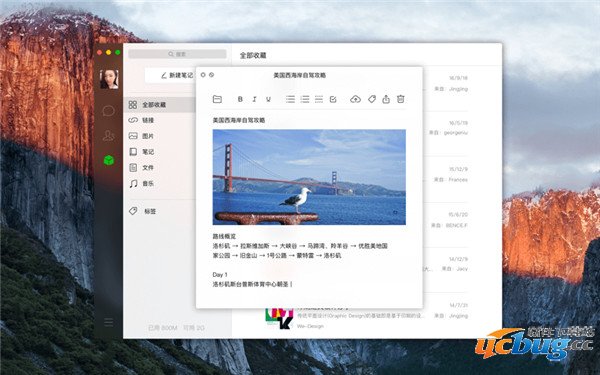Image resolution: width=600 pixels, height=375 pixels.
Task: Toggle italic formatting in note editor
Action: 254,99
